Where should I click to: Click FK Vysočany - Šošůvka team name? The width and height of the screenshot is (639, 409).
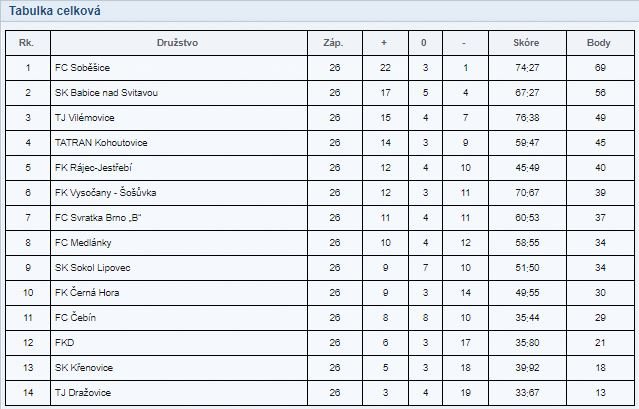[x=106, y=193]
